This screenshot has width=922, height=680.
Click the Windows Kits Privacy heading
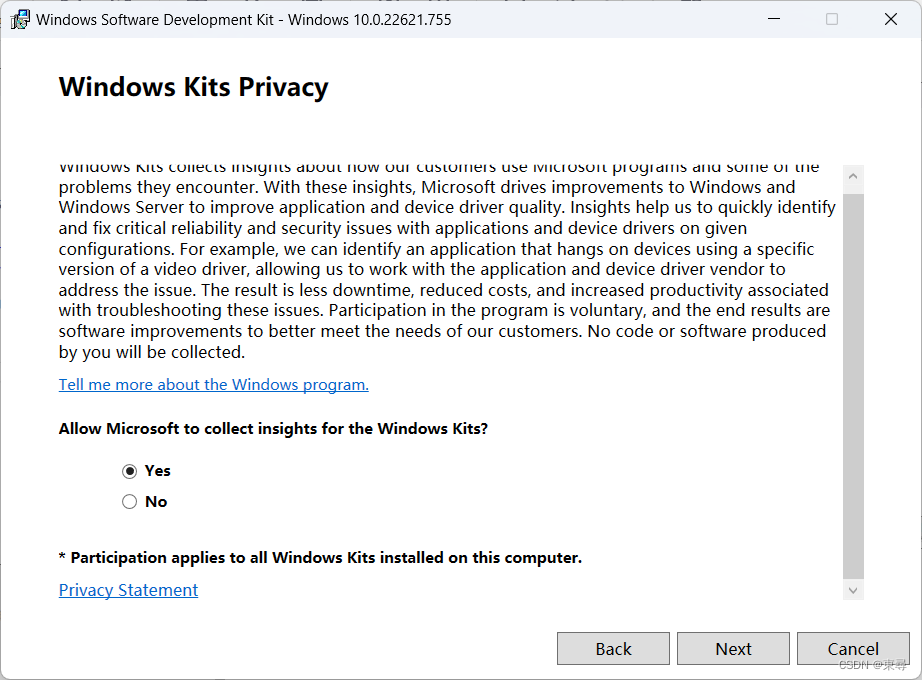[x=193, y=87]
